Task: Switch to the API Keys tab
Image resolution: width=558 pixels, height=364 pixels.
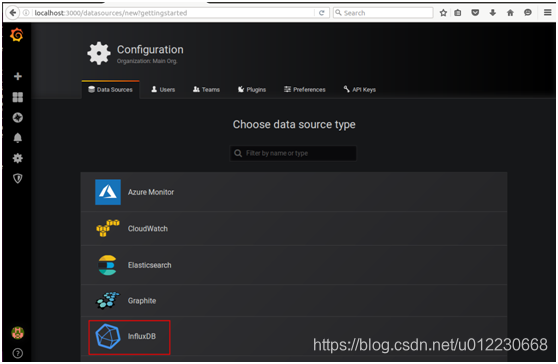Action: 360,90
